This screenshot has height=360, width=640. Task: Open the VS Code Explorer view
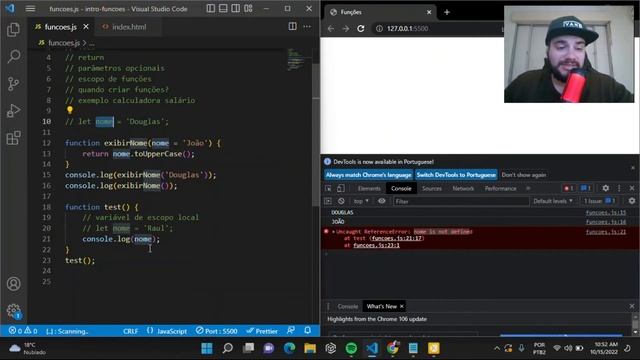click(x=13, y=29)
